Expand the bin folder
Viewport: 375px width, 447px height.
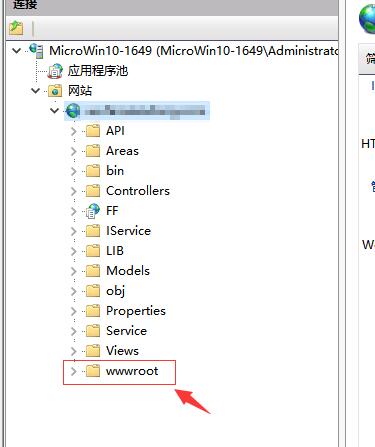74,171
